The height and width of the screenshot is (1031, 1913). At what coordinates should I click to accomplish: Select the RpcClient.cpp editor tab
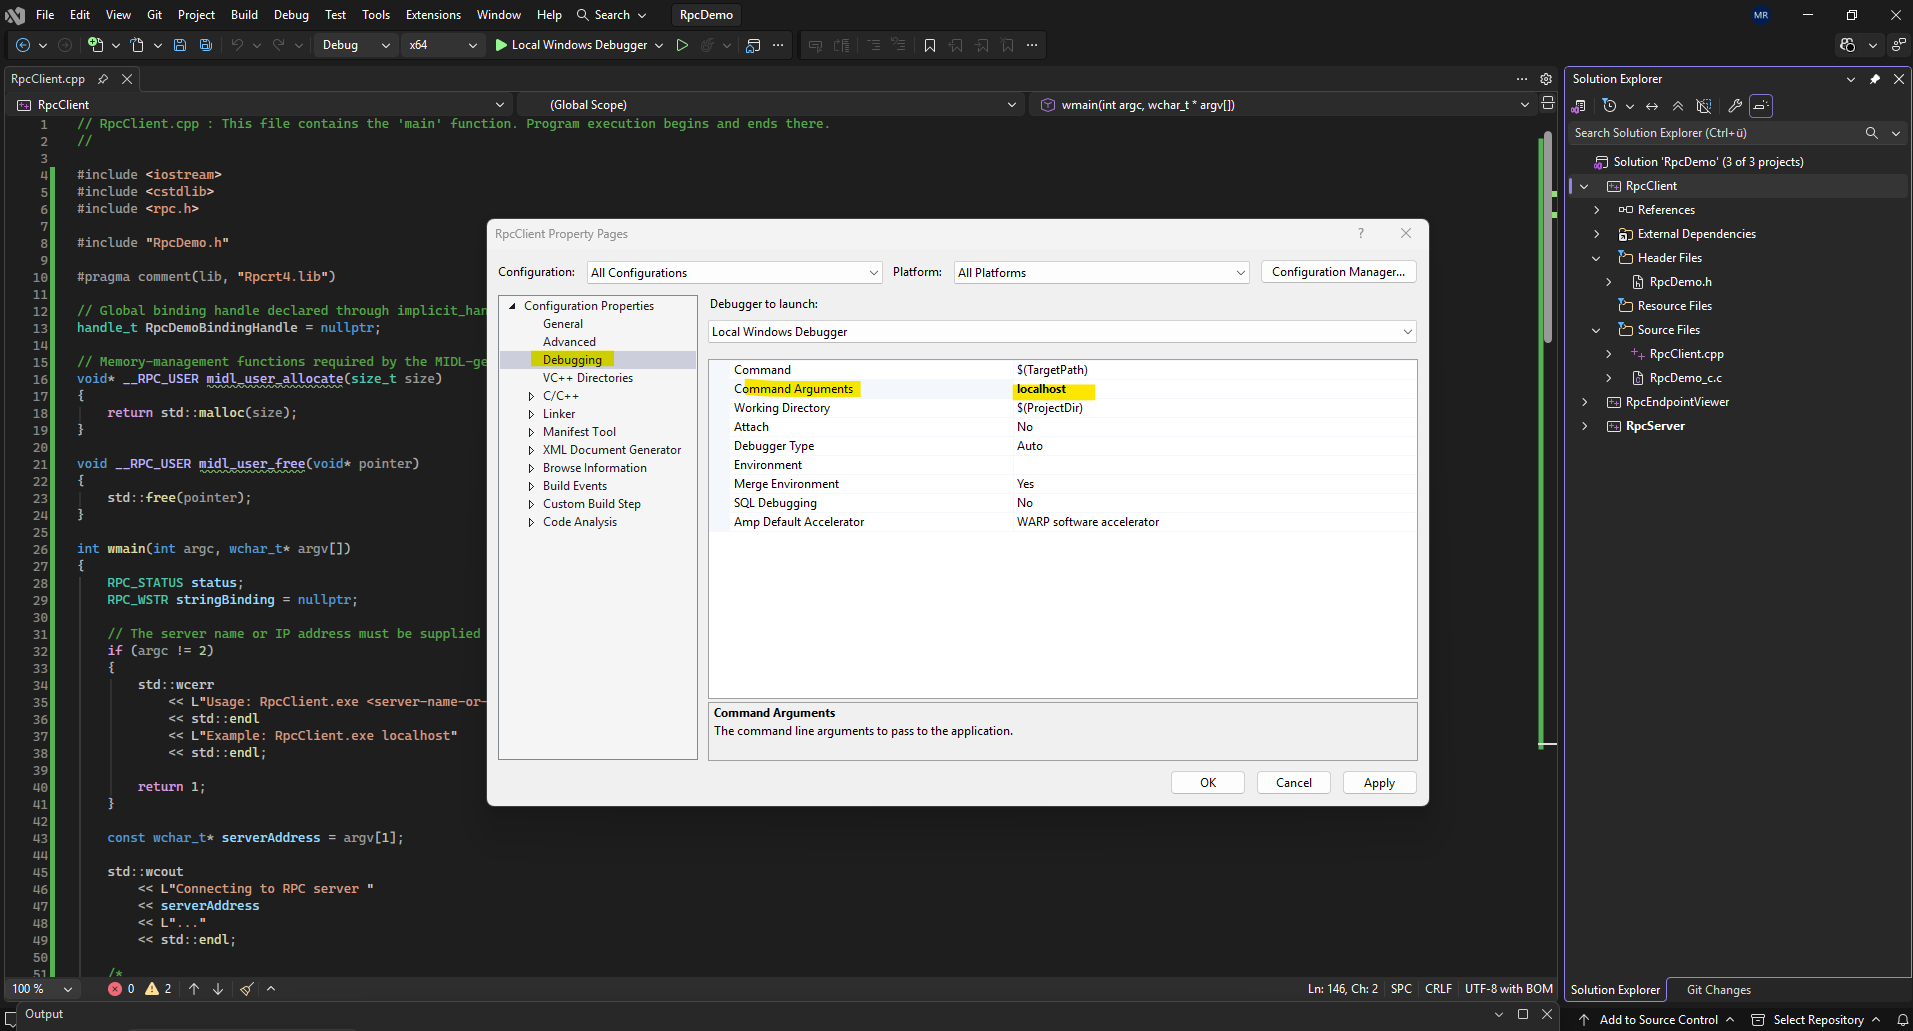48,79
